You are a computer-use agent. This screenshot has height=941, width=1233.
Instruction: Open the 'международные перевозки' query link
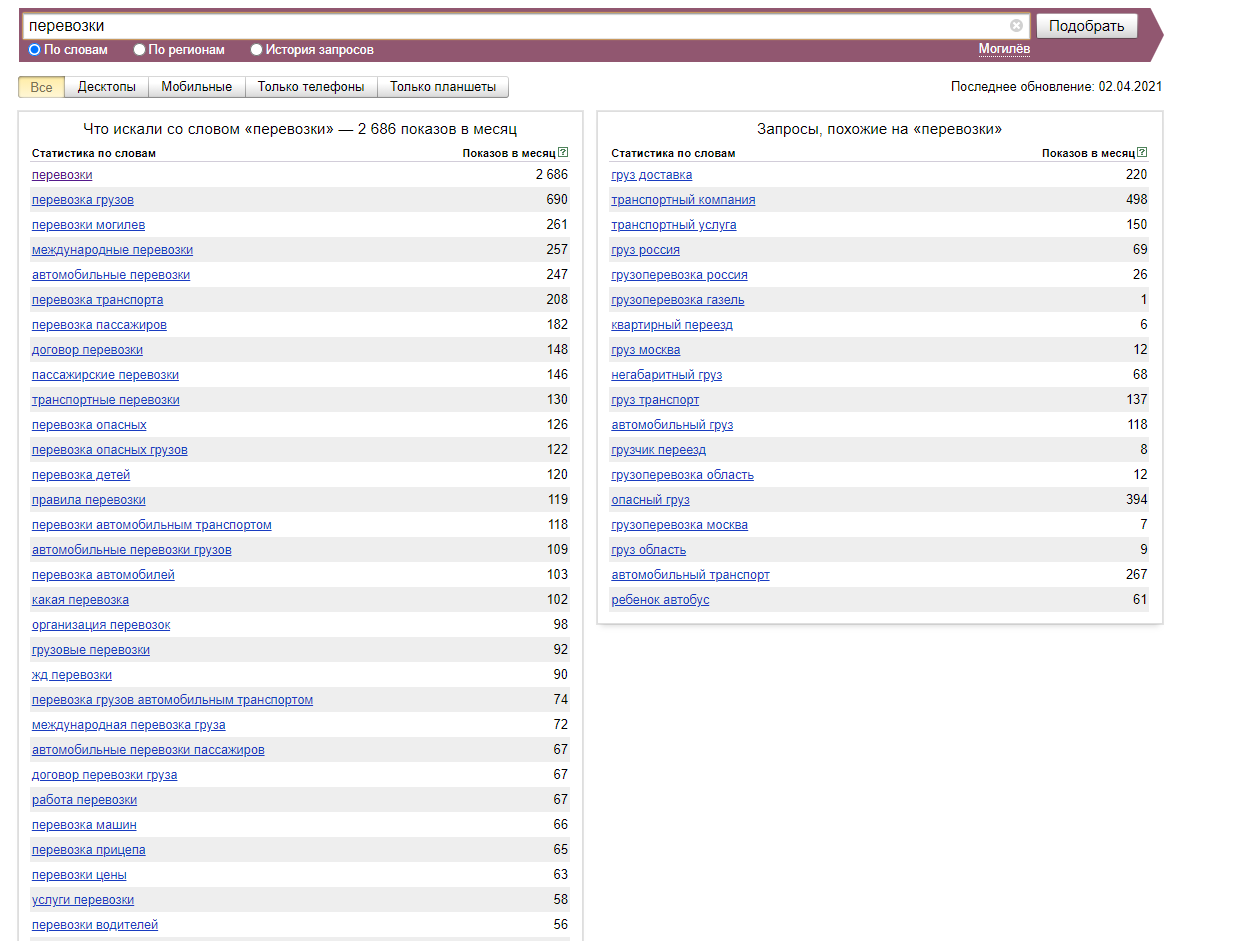coord(112,250)
